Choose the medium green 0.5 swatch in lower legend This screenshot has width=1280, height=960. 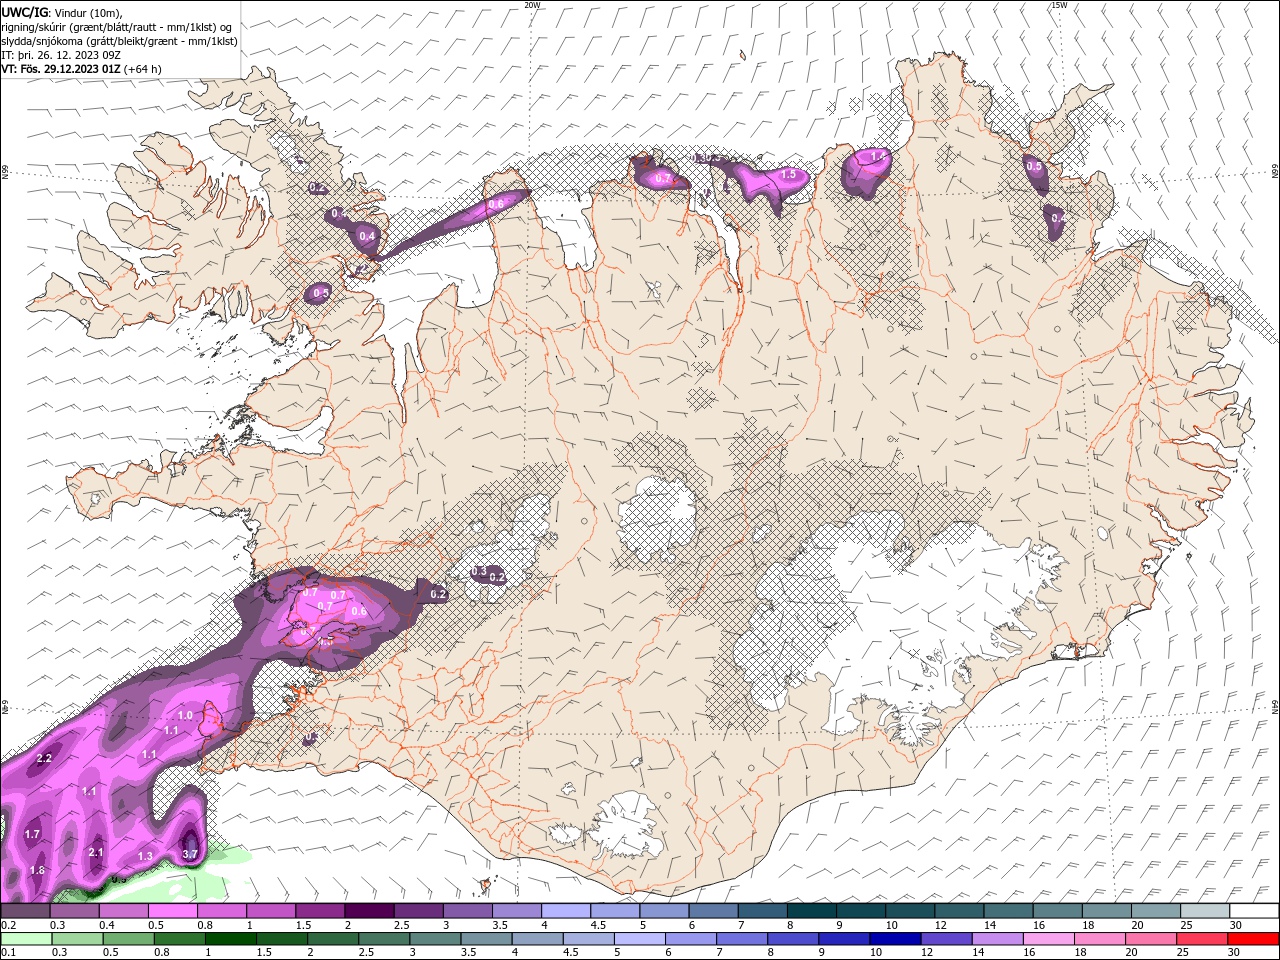[x=128, y=939]
